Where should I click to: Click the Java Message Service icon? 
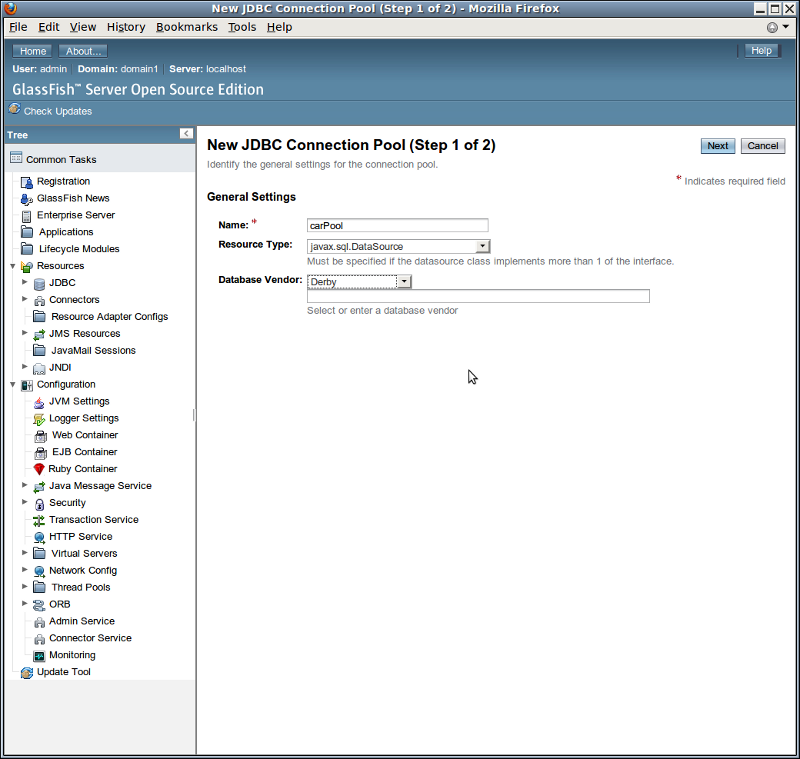click(39, 487)
